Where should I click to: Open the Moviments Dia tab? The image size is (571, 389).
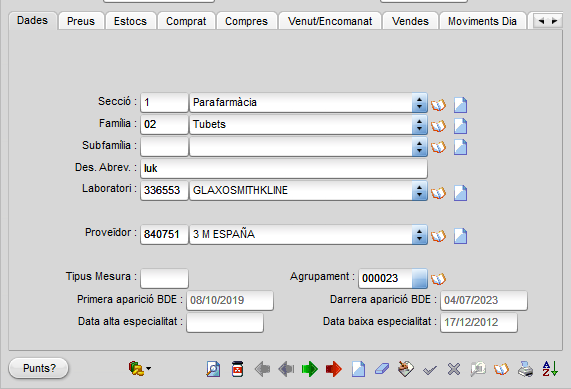(483, 21)
